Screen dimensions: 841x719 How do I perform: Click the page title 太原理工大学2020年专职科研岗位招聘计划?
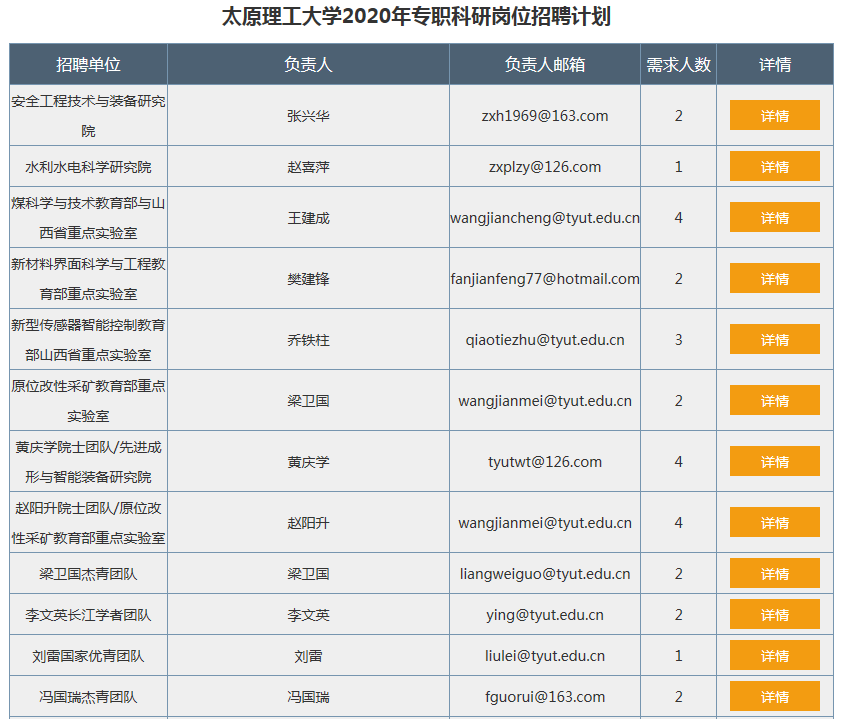click(x=417, y=16)
